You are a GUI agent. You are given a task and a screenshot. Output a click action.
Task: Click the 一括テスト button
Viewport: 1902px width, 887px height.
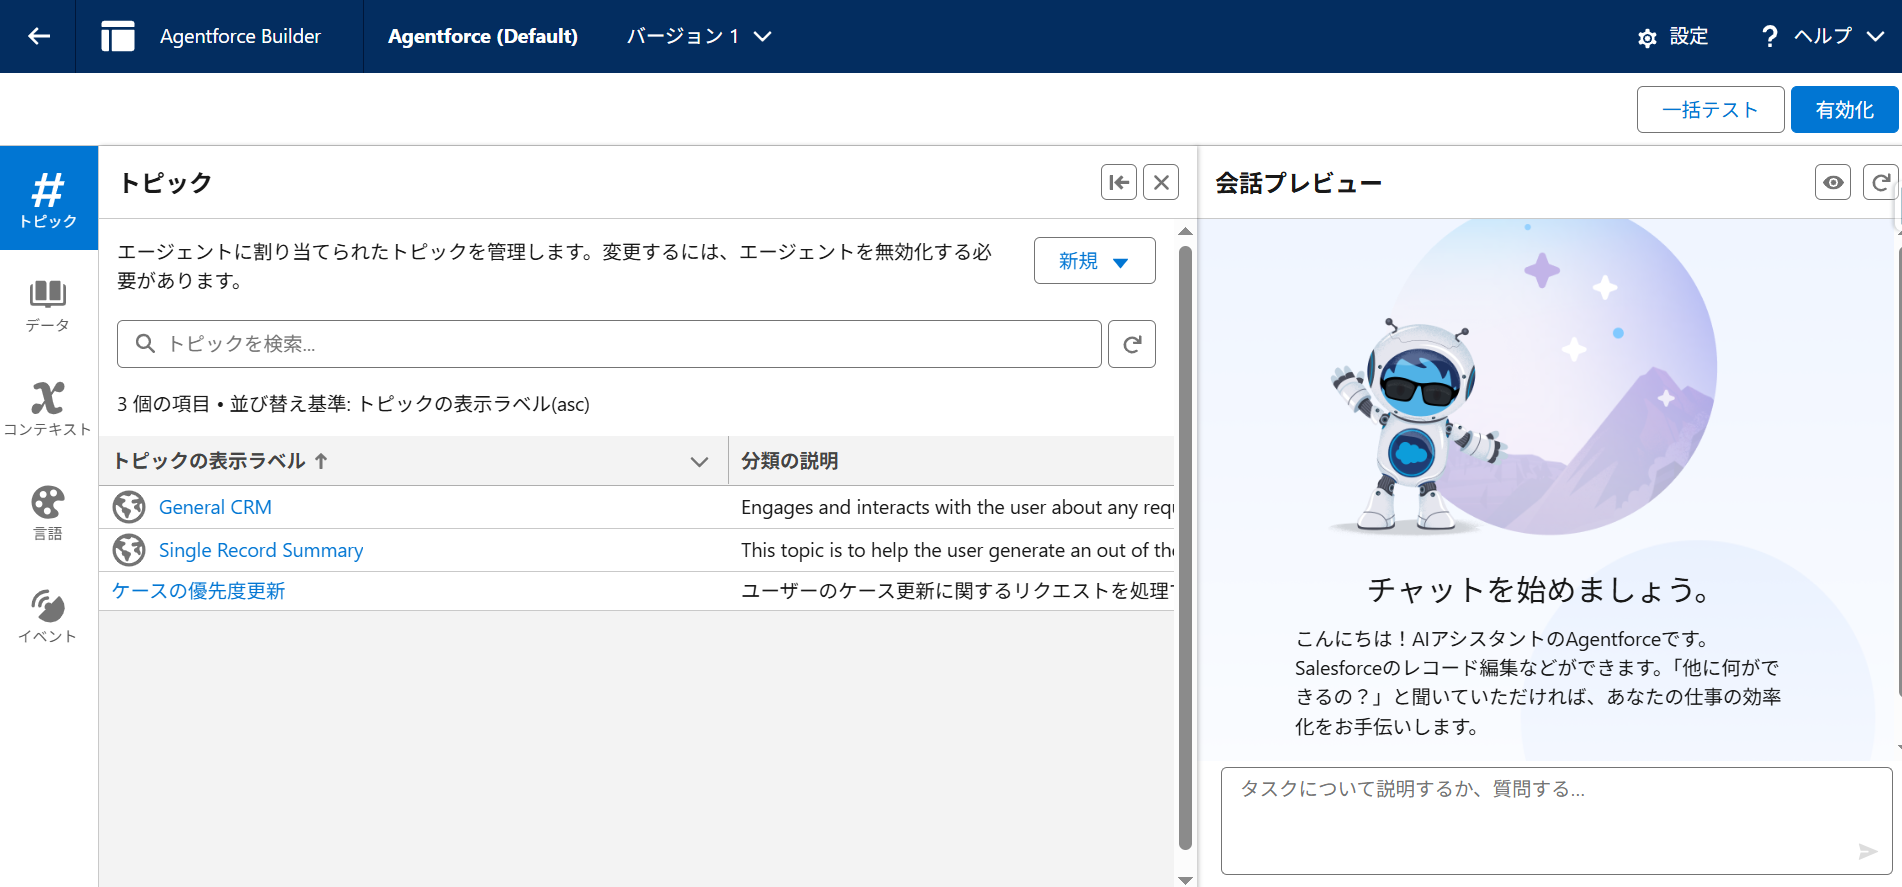[x=1710, y=109]
